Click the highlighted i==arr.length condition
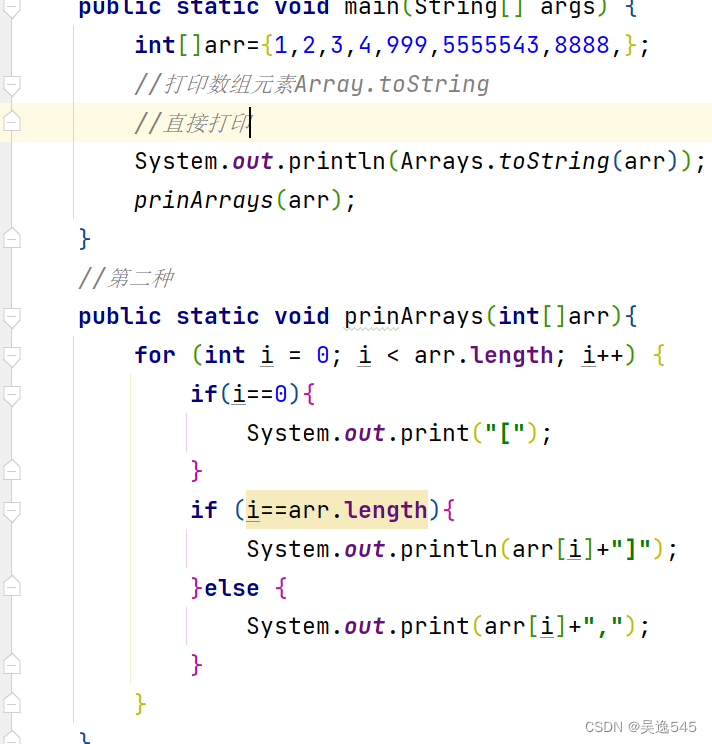The width and height of the screenshot is (712, 744). click(337, 510)
